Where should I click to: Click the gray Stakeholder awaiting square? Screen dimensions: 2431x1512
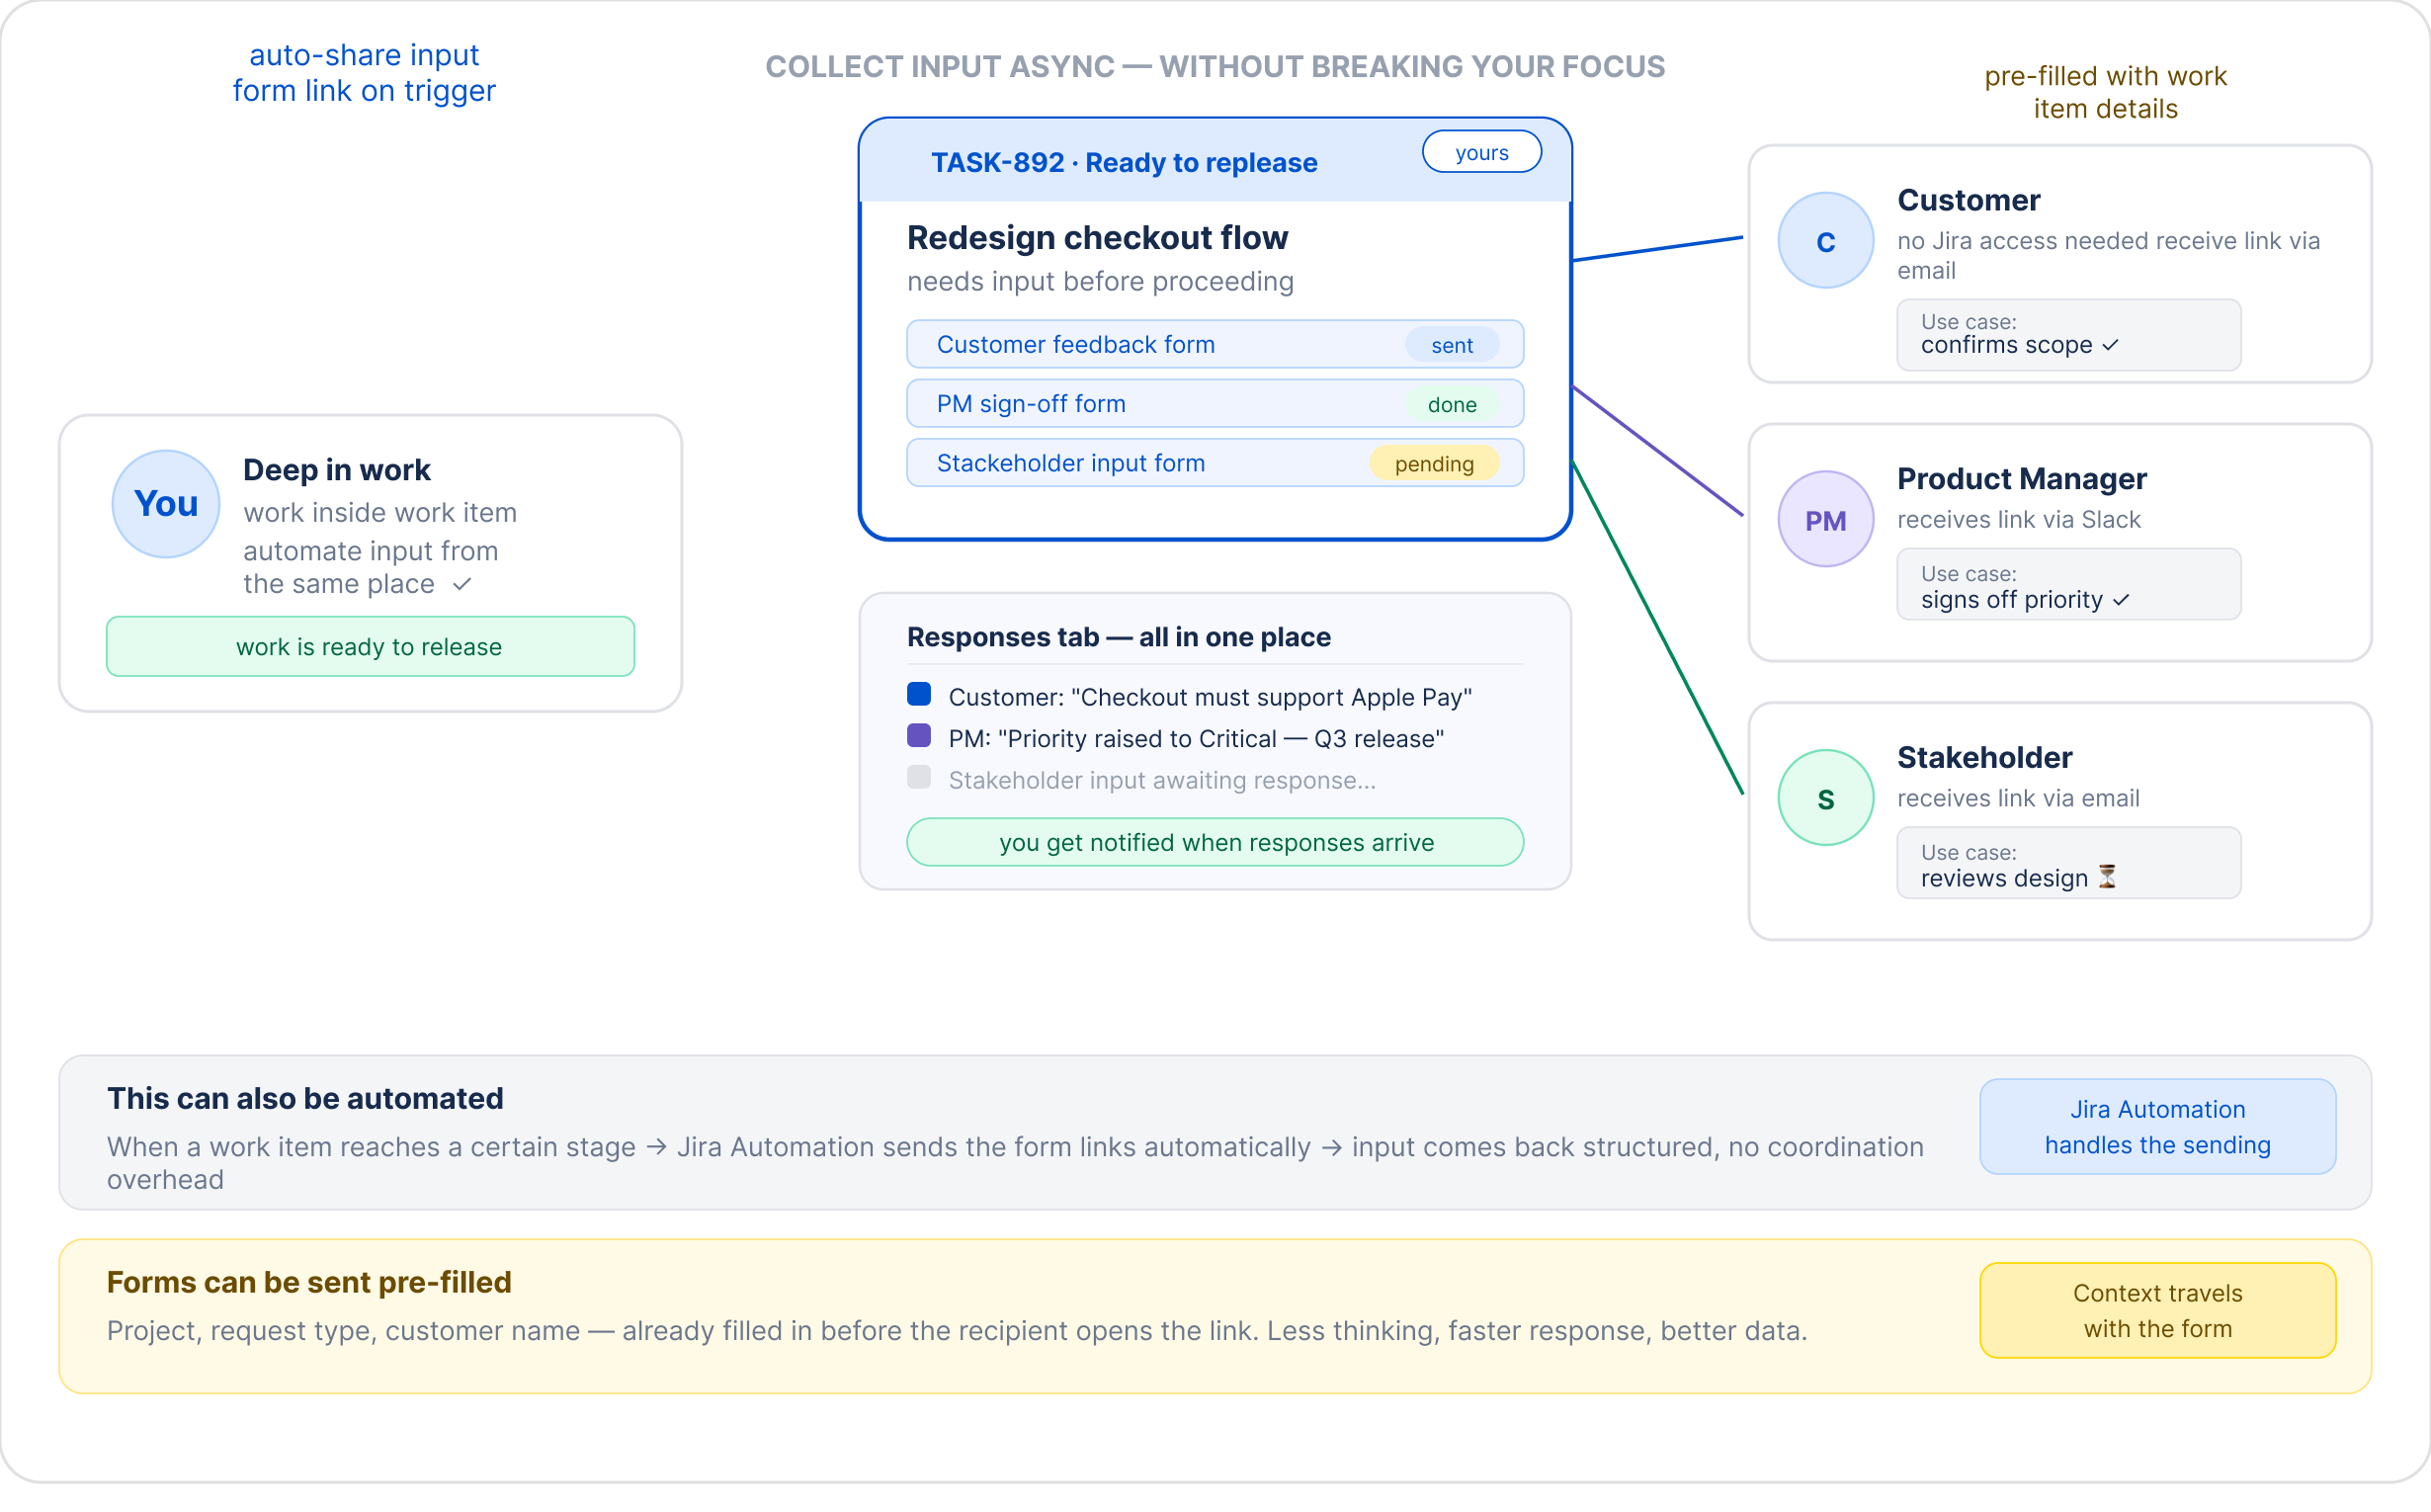coord(919,778)
